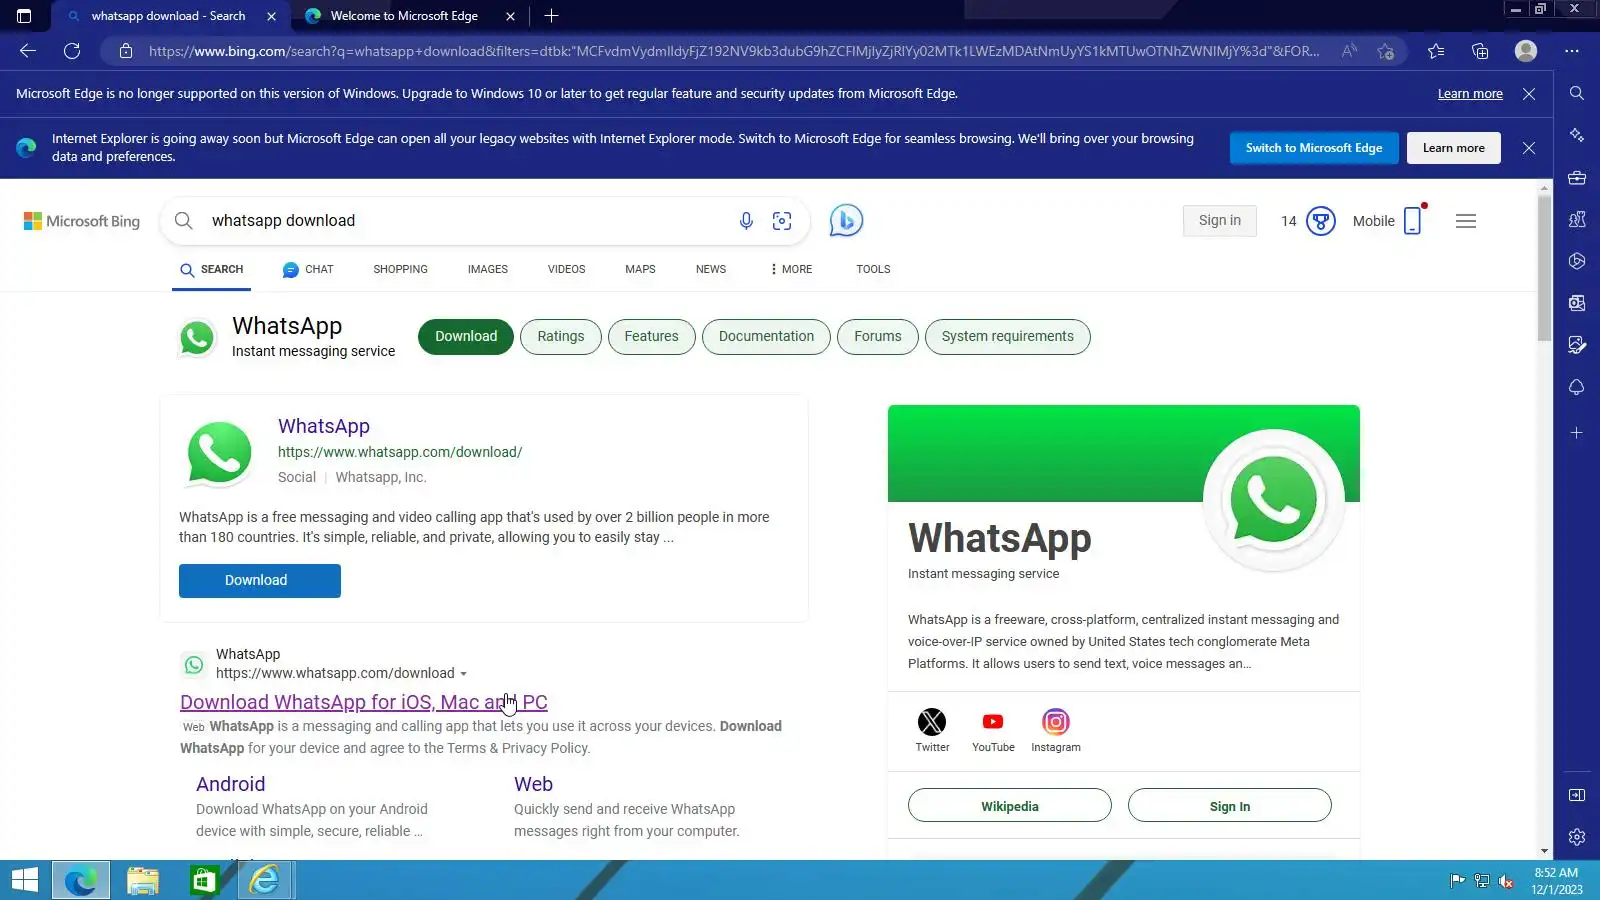This screenshot has height=900, width=1600.
Task: Open the SHOPPING search tab
Action: click(400, 269)
